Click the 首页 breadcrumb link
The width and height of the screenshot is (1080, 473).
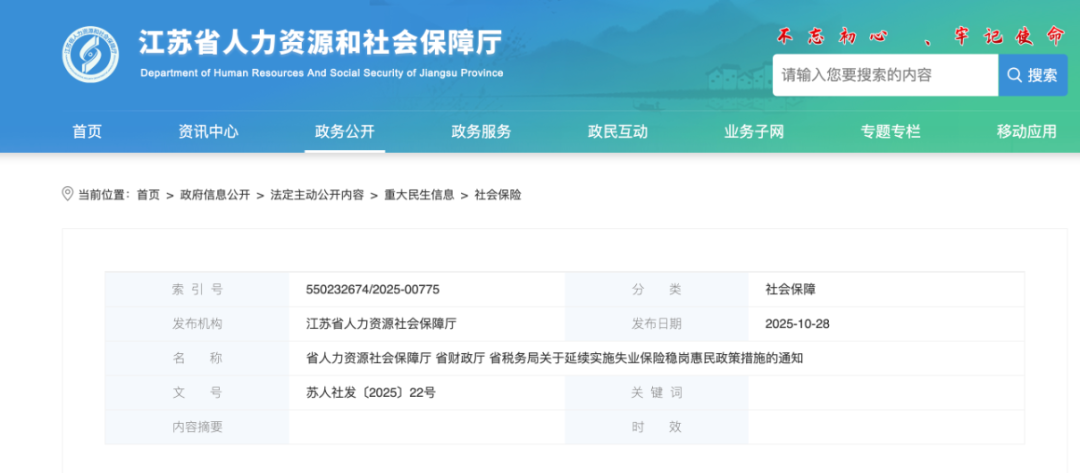pos(148,195)
